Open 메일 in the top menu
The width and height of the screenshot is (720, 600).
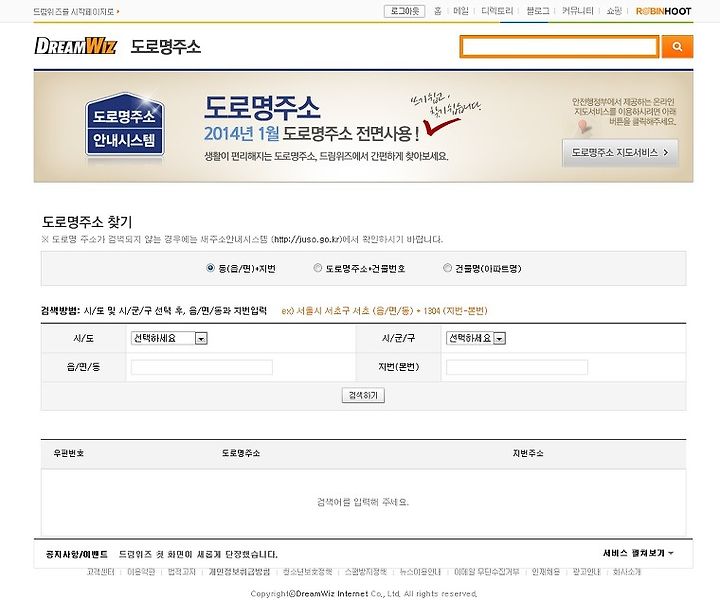[461, 11]
